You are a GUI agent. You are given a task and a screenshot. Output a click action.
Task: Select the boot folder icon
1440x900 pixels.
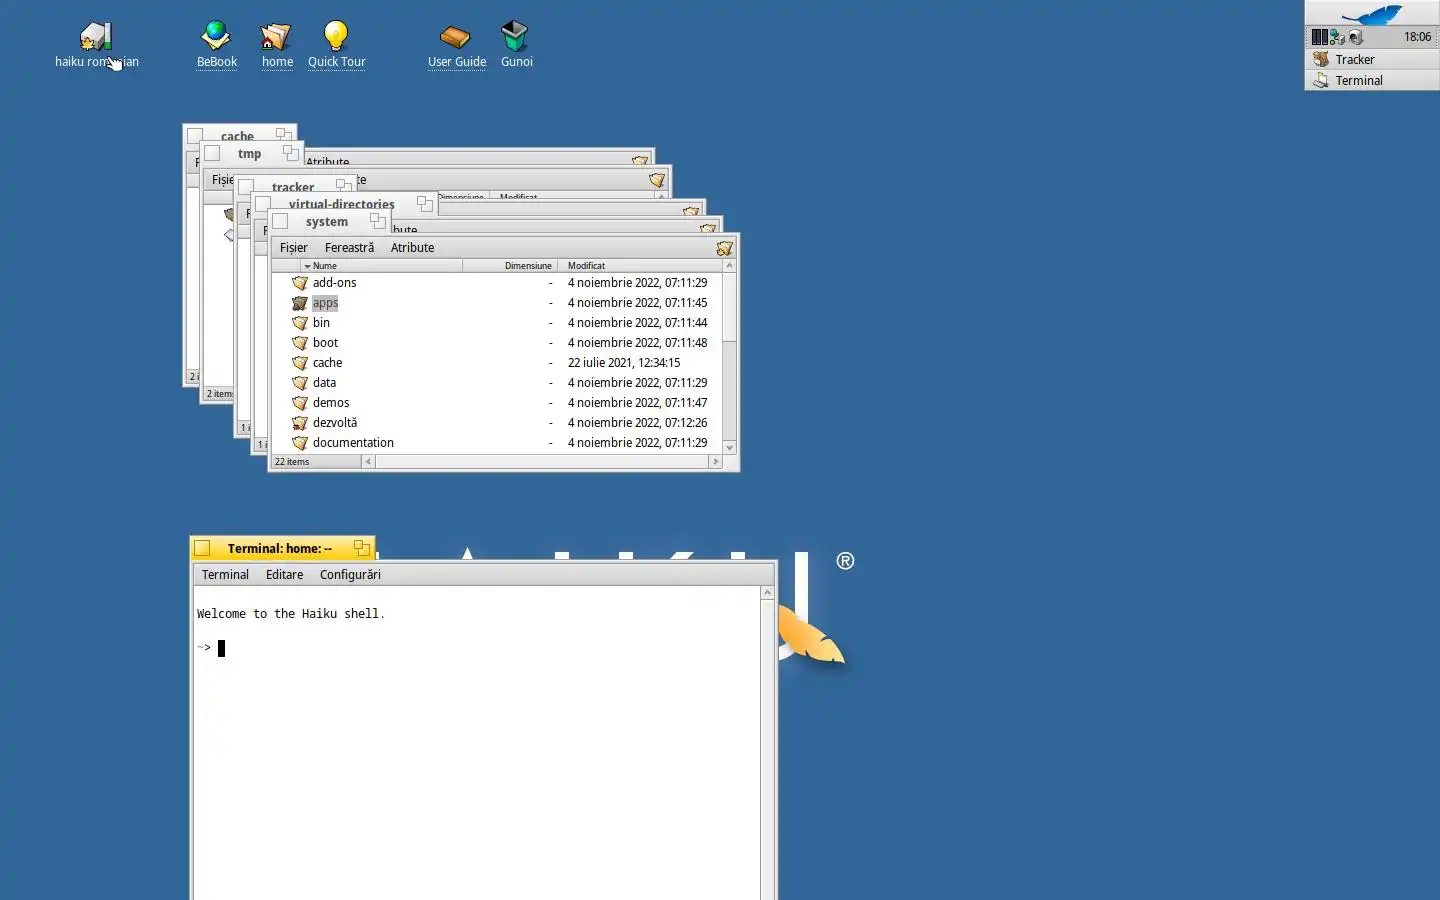pos(299,343)
